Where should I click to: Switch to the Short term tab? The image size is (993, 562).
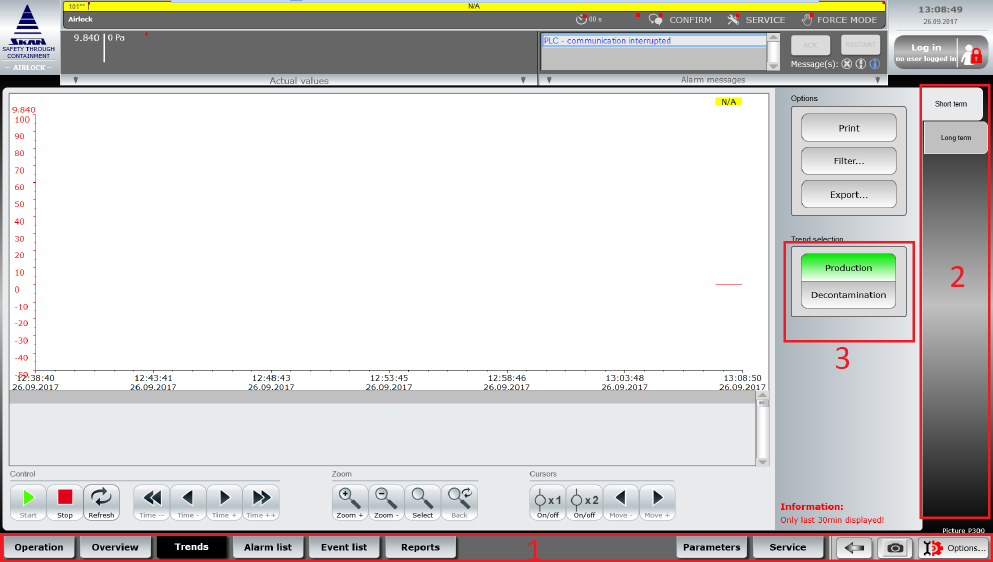(x=951, y=104)
